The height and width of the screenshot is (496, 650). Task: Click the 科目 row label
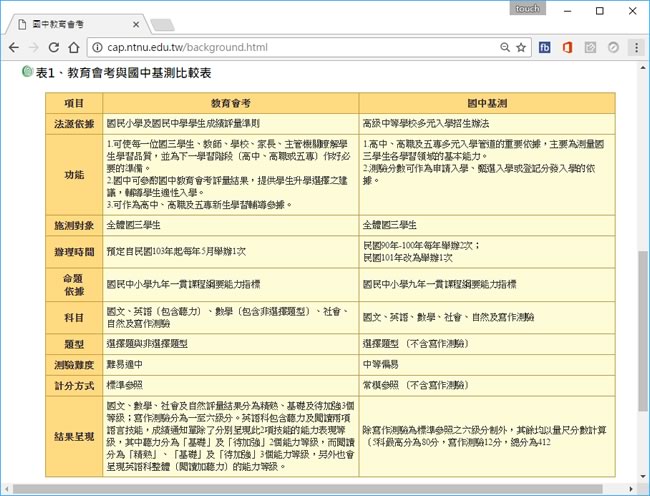pyautogui.click(x=74, y=317)
